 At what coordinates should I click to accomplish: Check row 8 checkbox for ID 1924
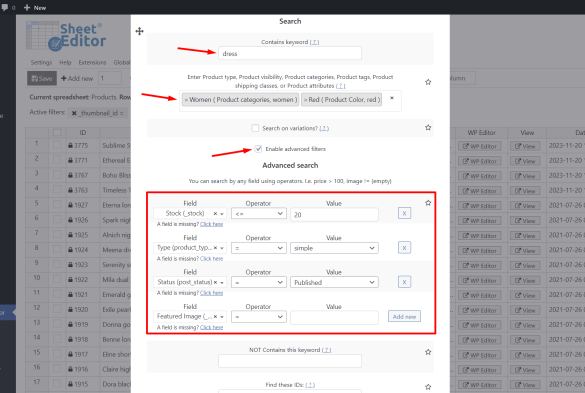[x=57, y=249]
